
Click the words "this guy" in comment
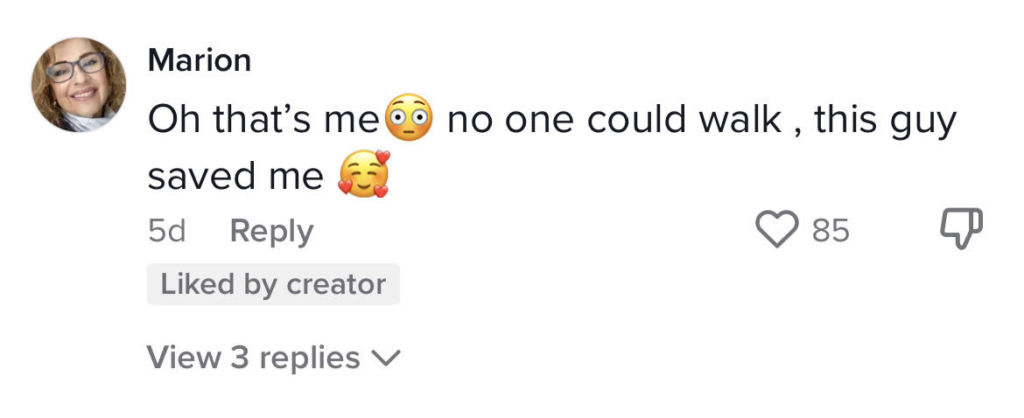coord(886,123)
